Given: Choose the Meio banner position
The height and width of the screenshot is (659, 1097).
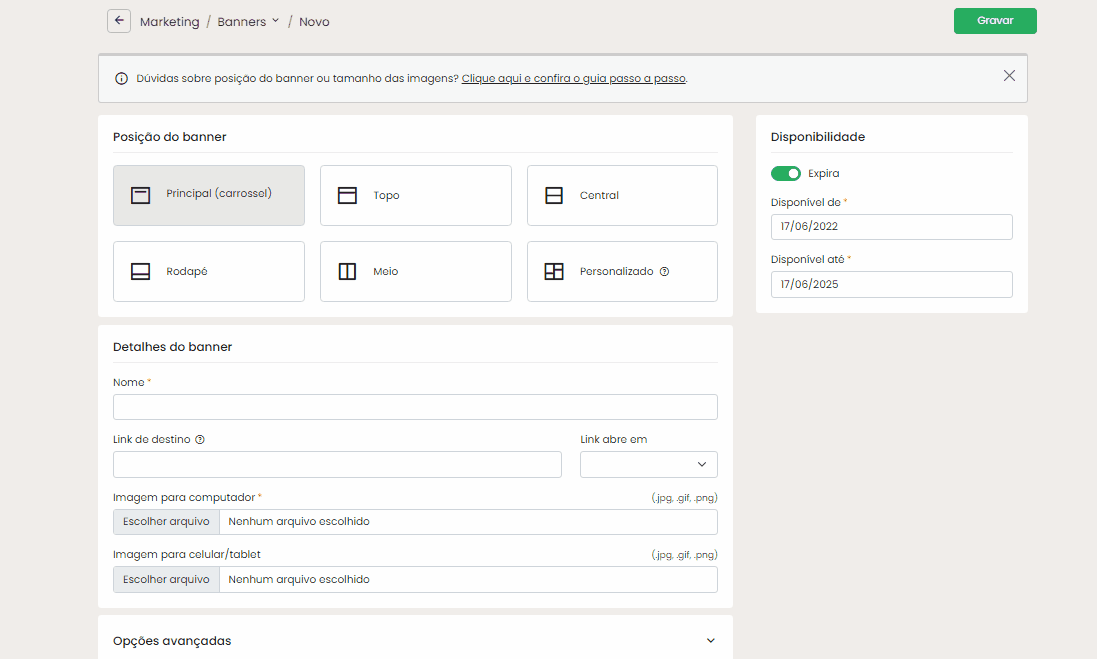Looking at the screenshot, I should pyautogui.click(x=415, y=271).
